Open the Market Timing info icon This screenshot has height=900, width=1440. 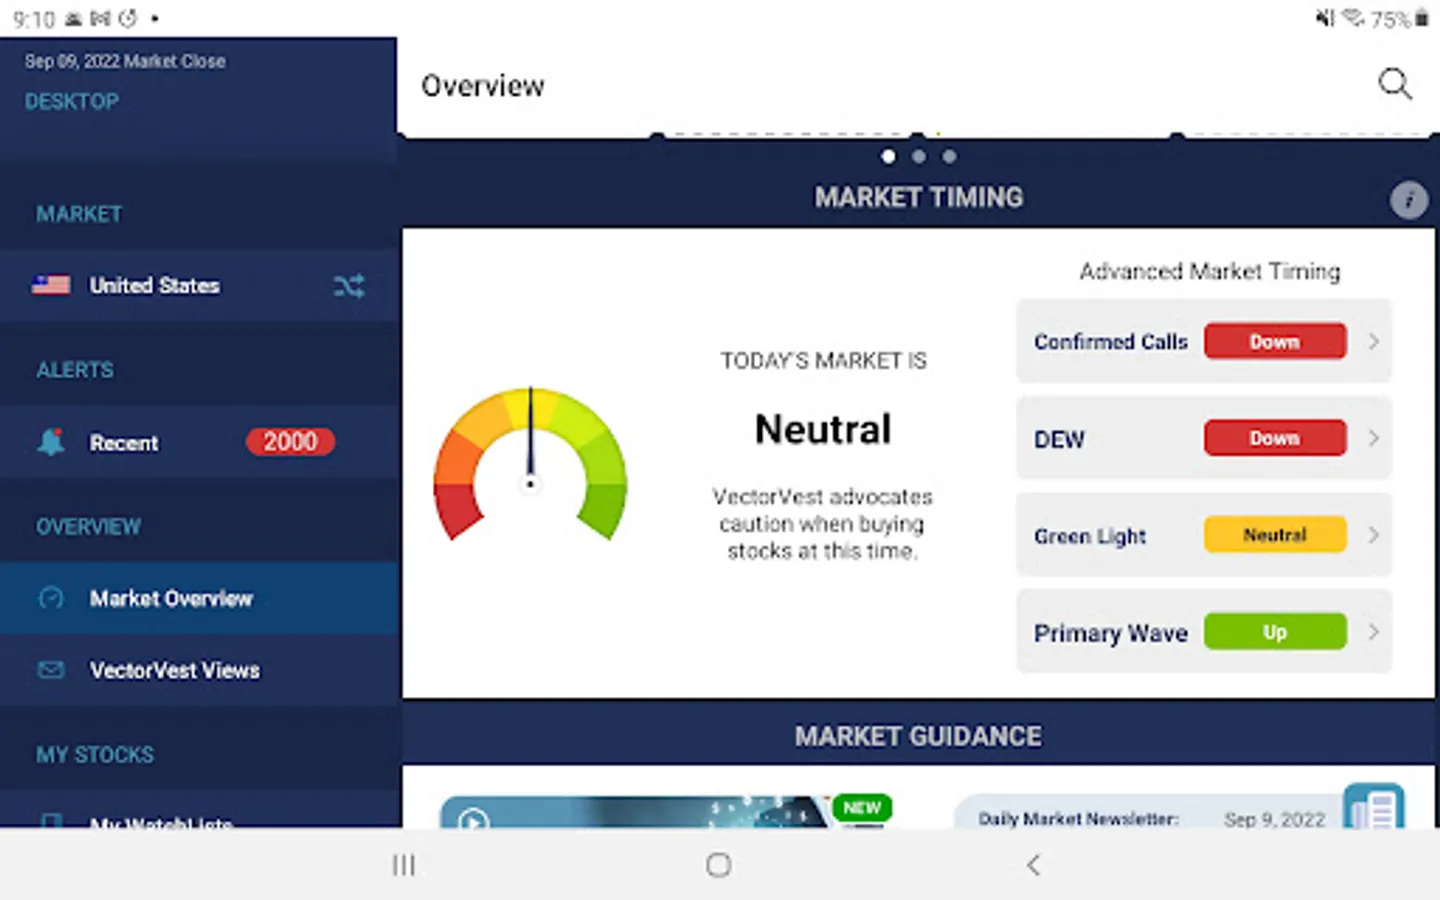click(x=1408, y=201)
